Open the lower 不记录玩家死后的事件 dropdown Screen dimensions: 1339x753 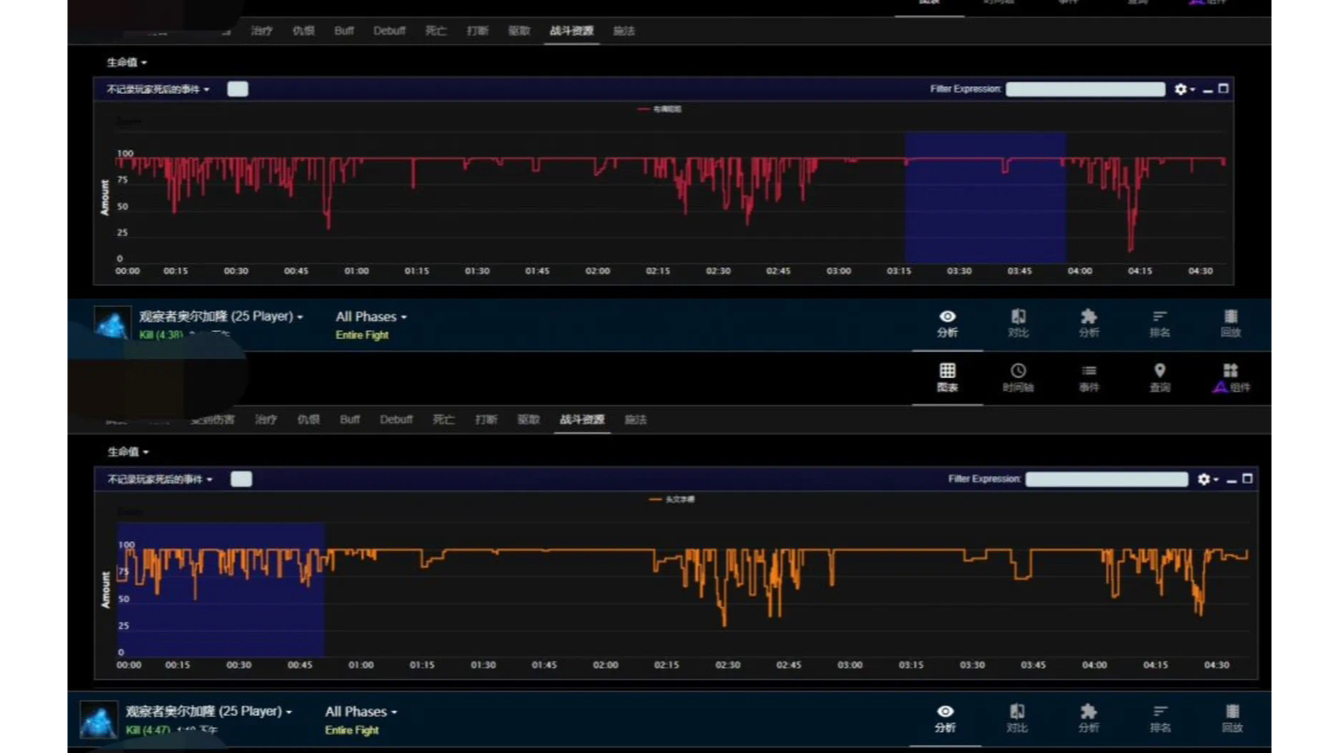pos(160,479)
